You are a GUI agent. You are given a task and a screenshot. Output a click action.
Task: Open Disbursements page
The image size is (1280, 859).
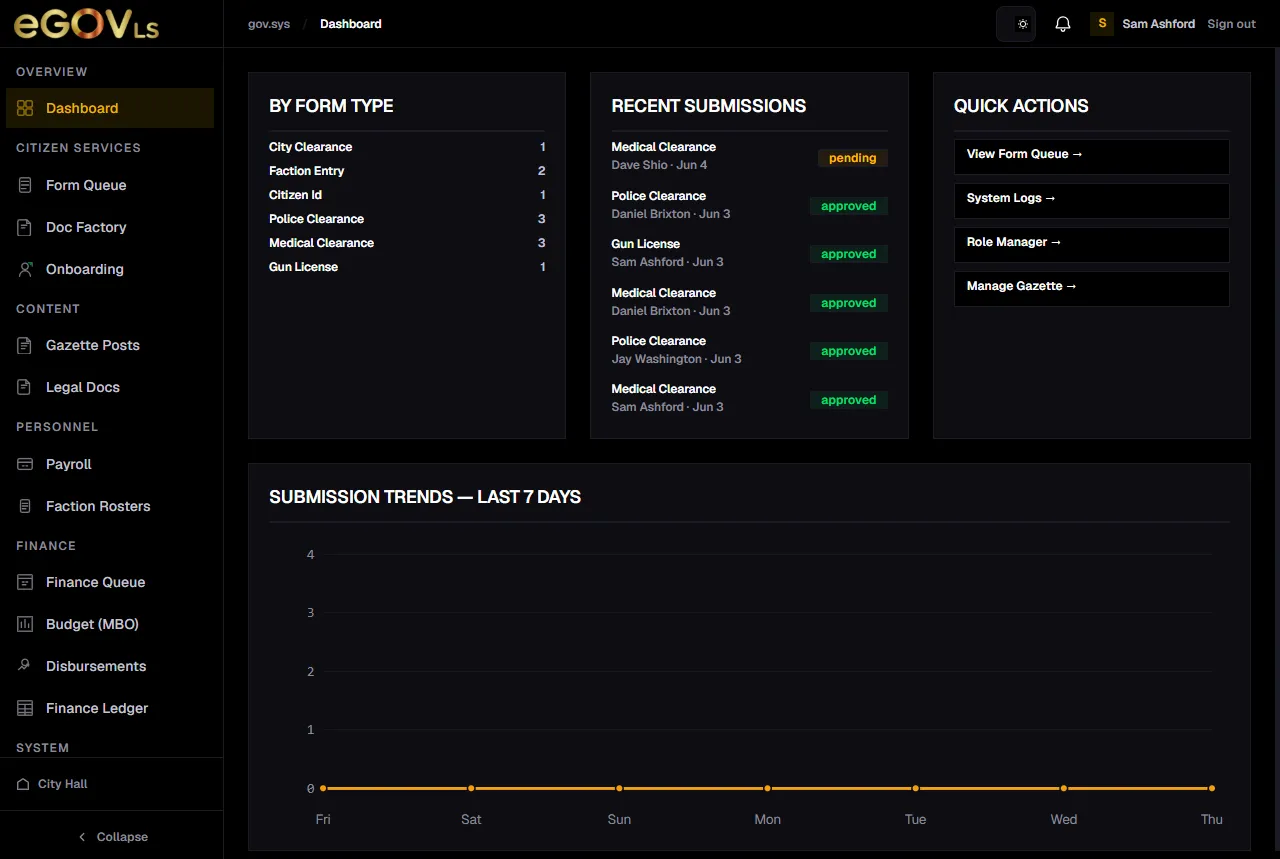pos(110,666)
